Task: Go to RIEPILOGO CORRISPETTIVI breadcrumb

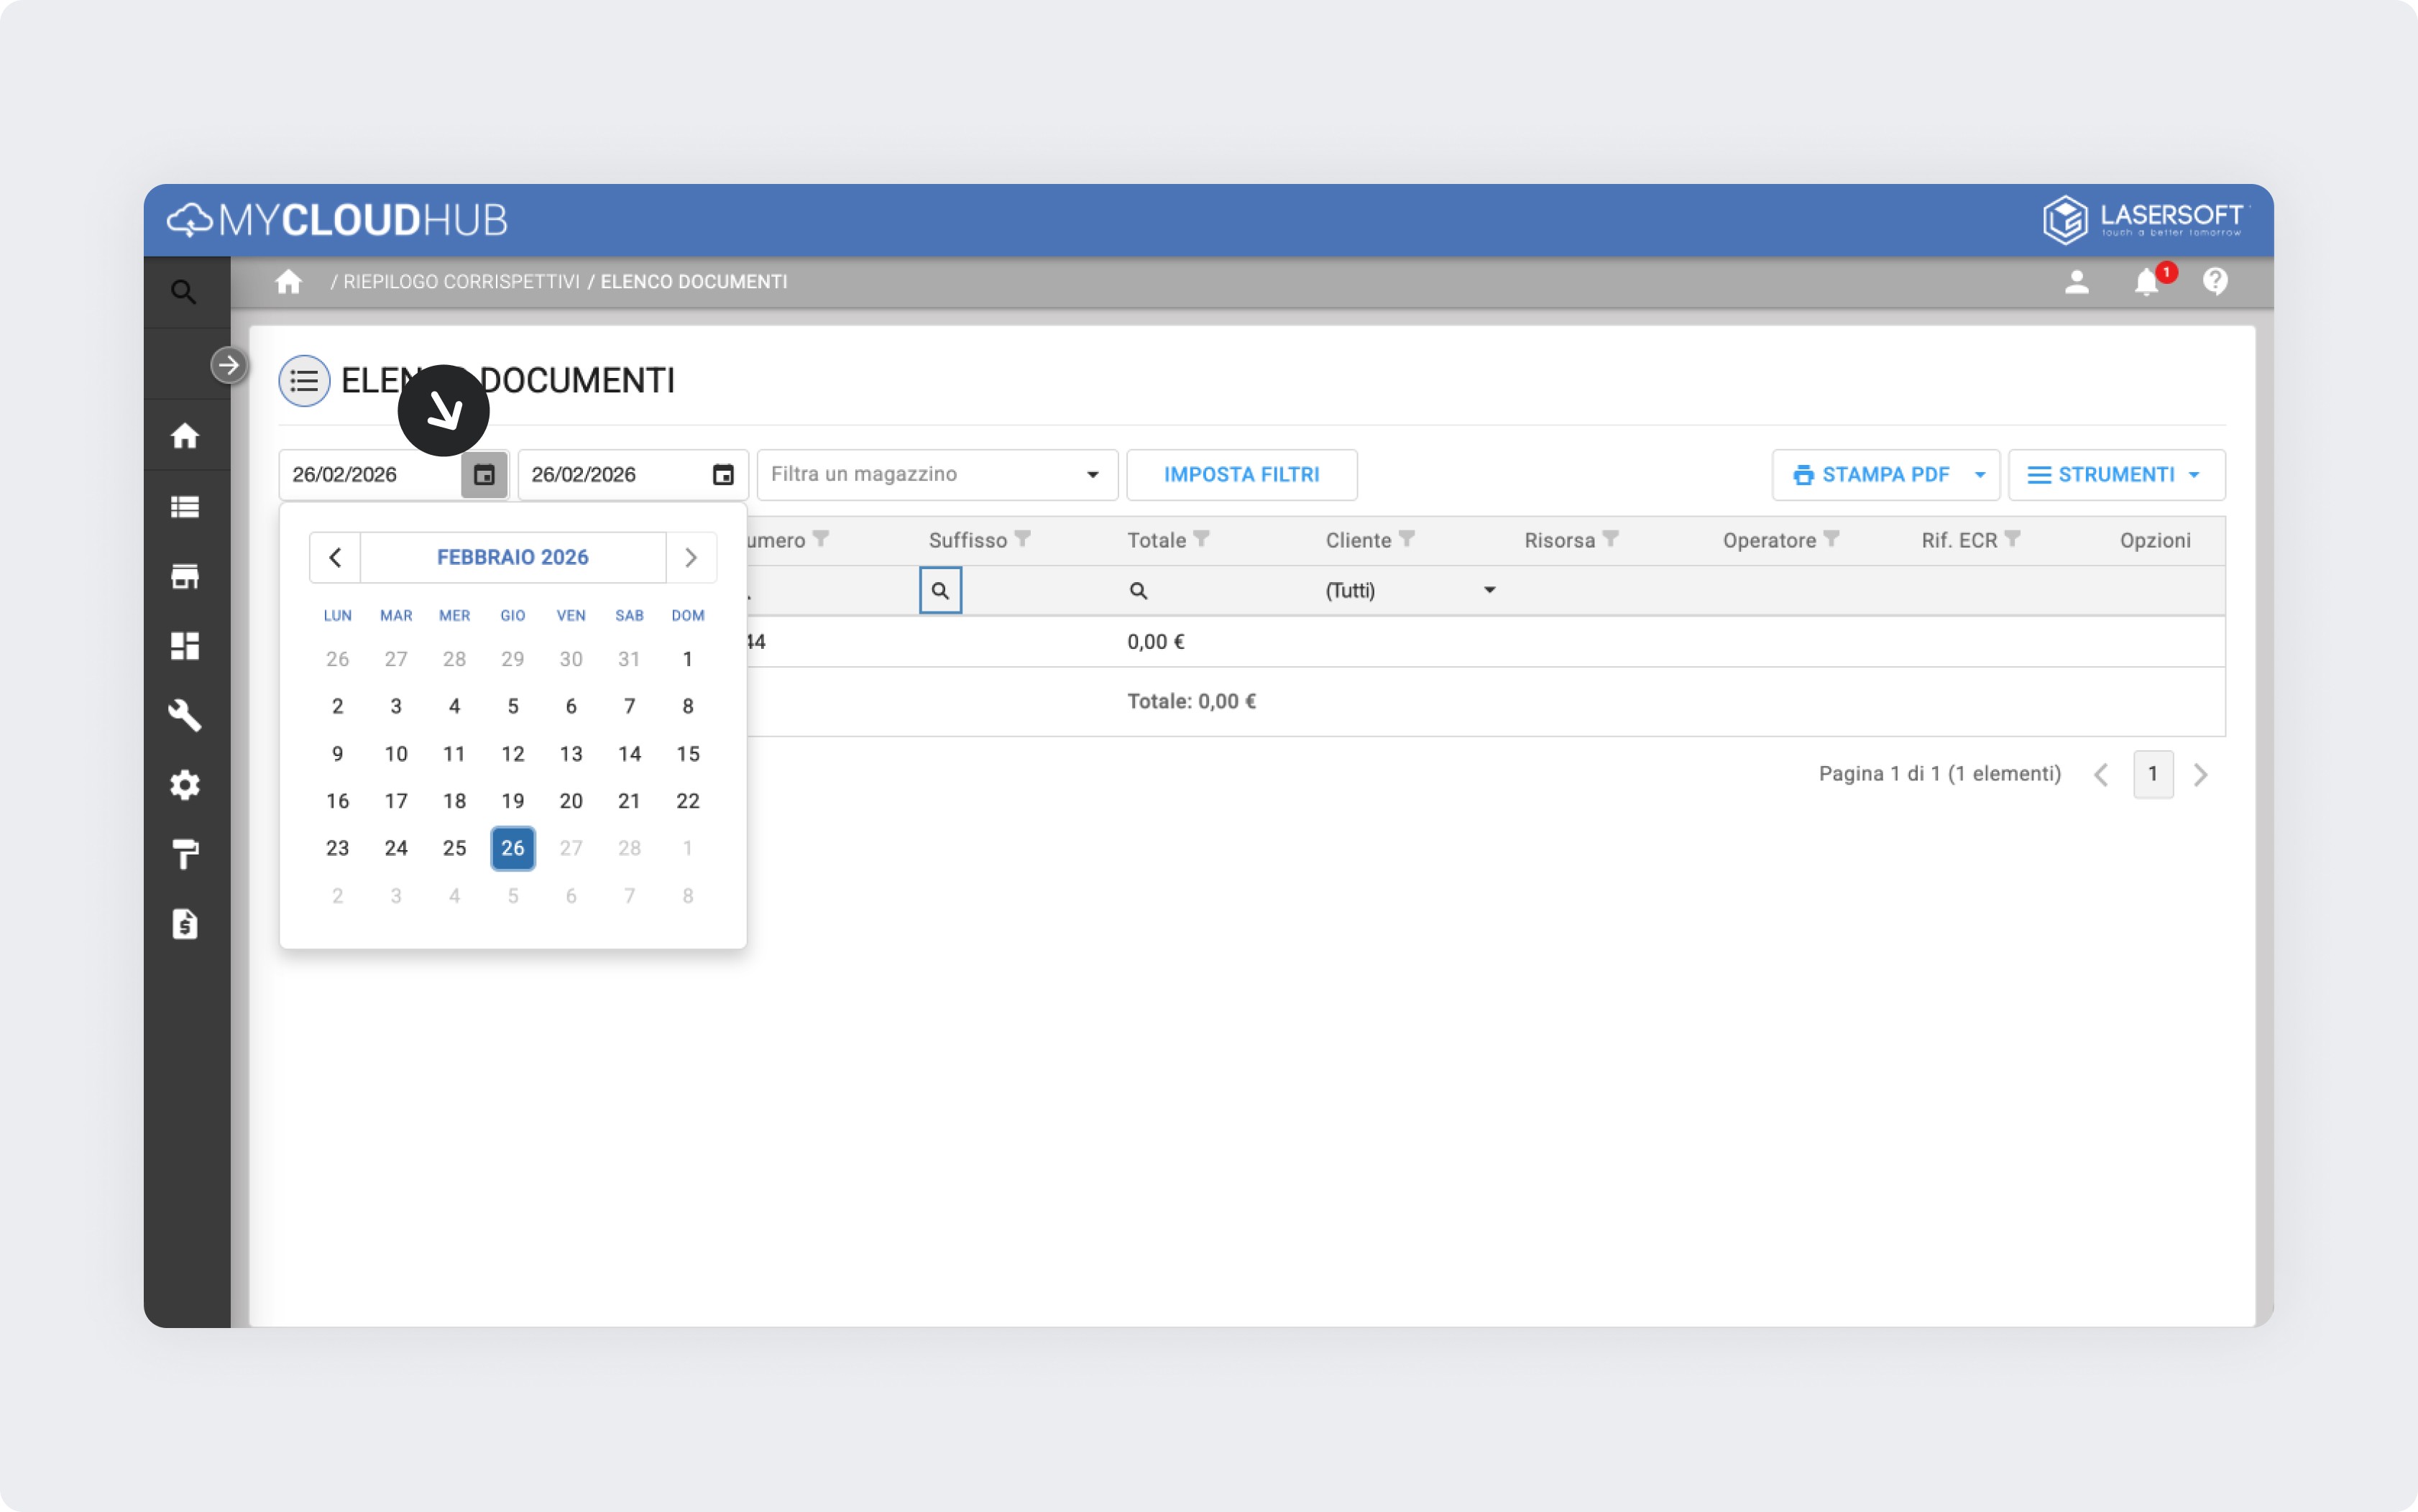Action: [461, 282]
